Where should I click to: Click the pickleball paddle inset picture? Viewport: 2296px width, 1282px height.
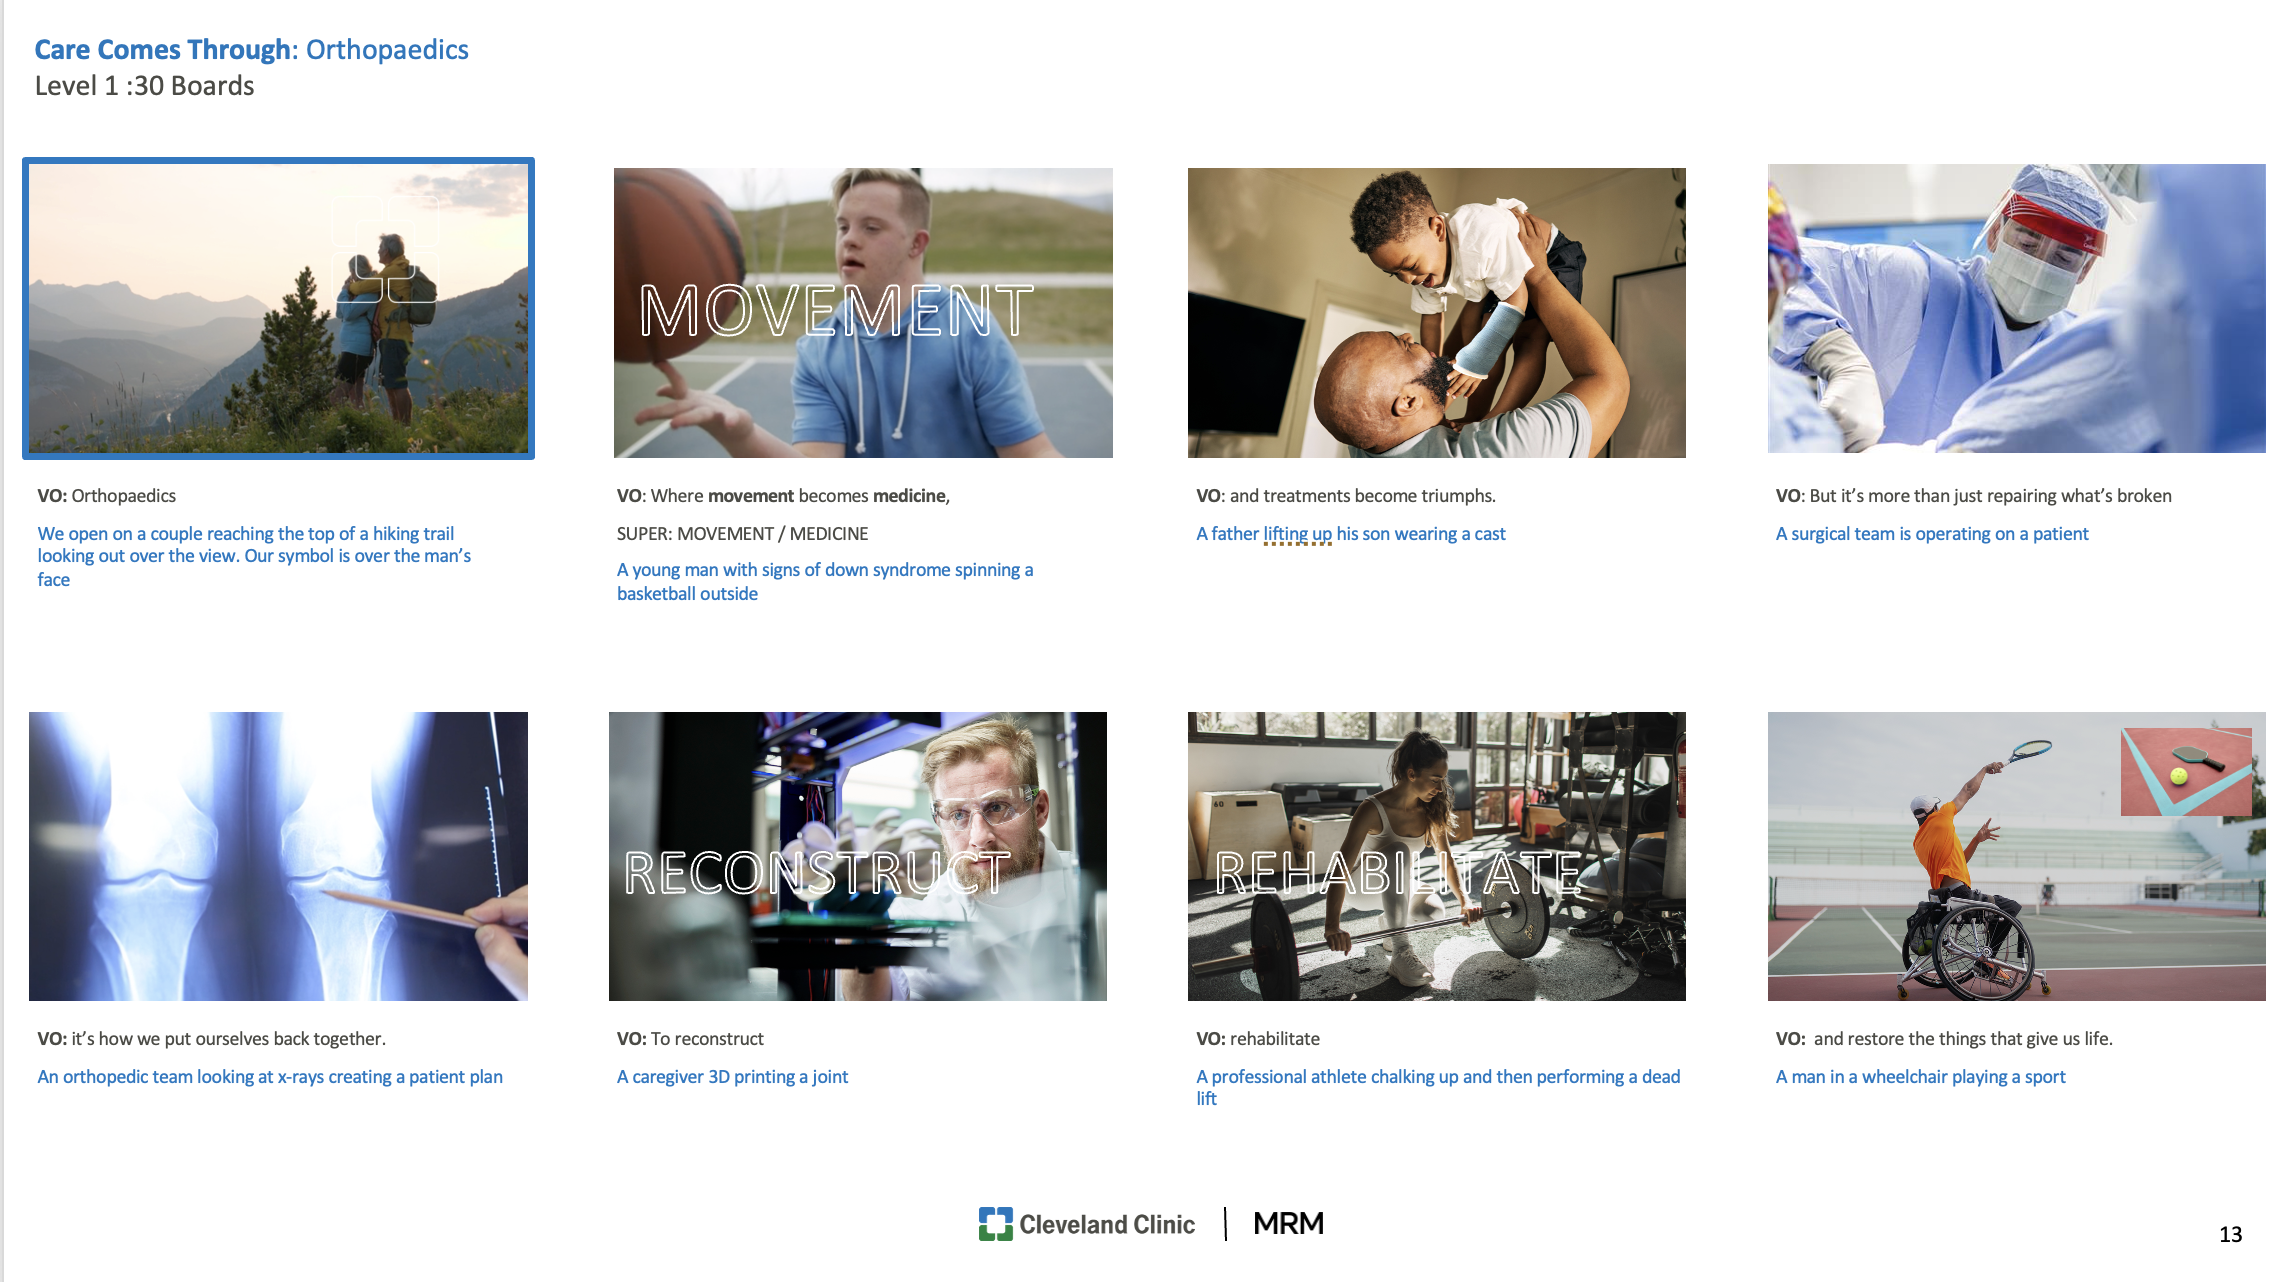[2186, 772]
